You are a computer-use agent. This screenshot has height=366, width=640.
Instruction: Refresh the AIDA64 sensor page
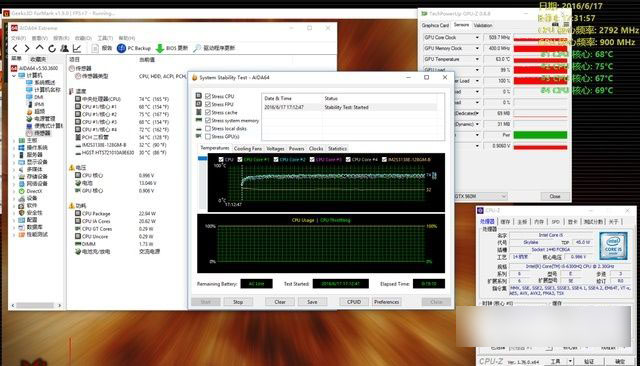click(52, 48)
